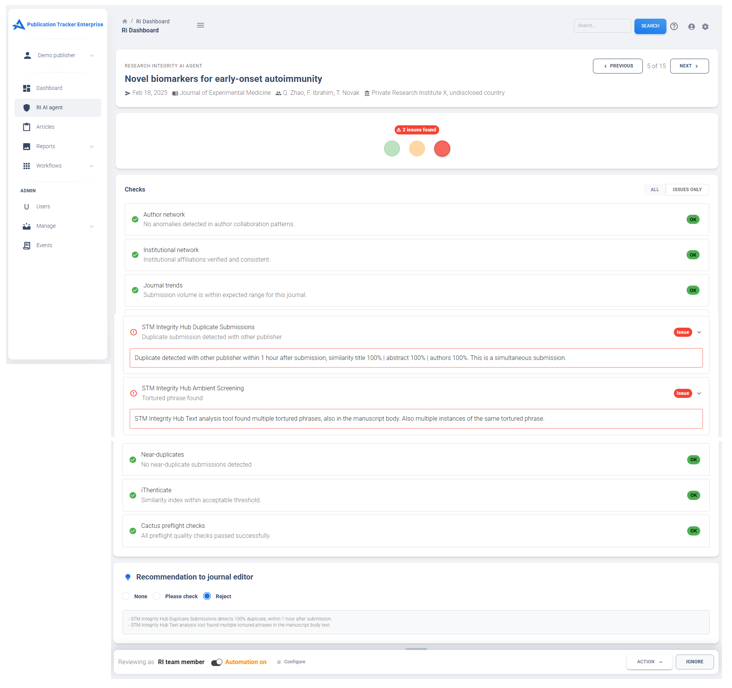Click alert icon for Duplicate Submissions check
Screen dimensions: 732x688
(134, 332)
